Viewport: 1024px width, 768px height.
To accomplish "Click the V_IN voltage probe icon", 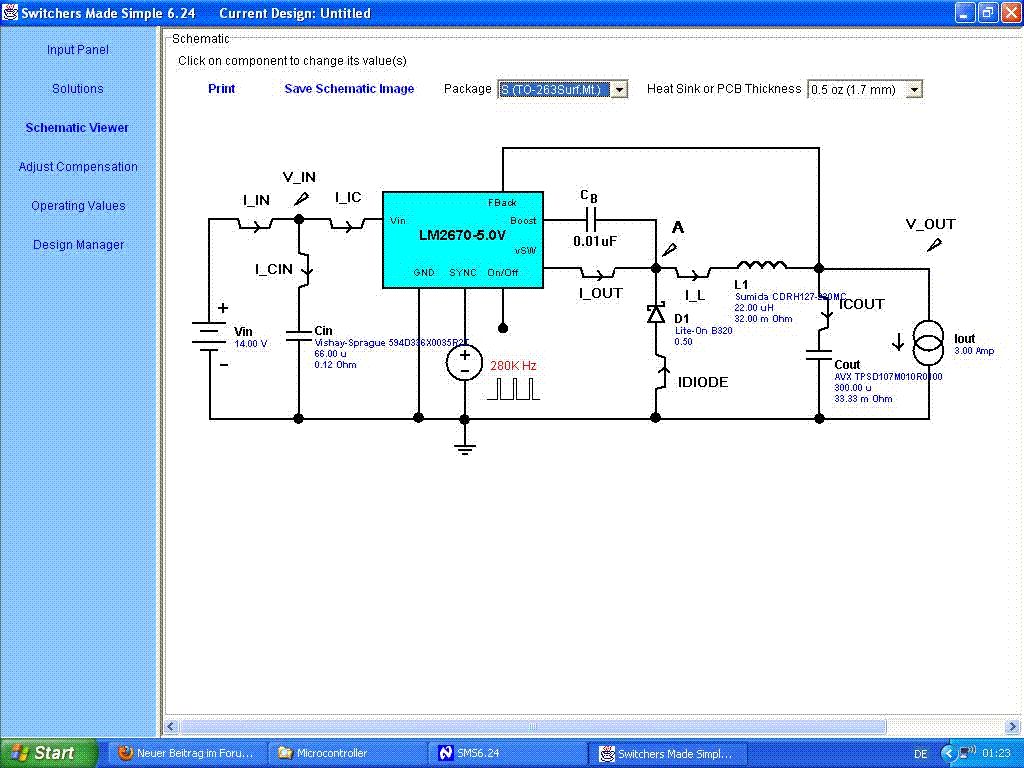I will (x=301, y=199).
